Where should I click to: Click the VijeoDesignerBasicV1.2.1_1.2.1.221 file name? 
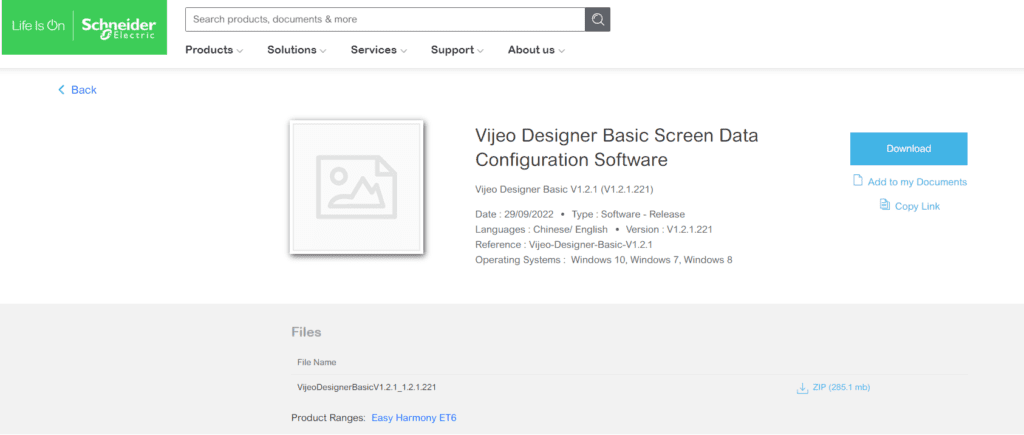tap(366, 387)
